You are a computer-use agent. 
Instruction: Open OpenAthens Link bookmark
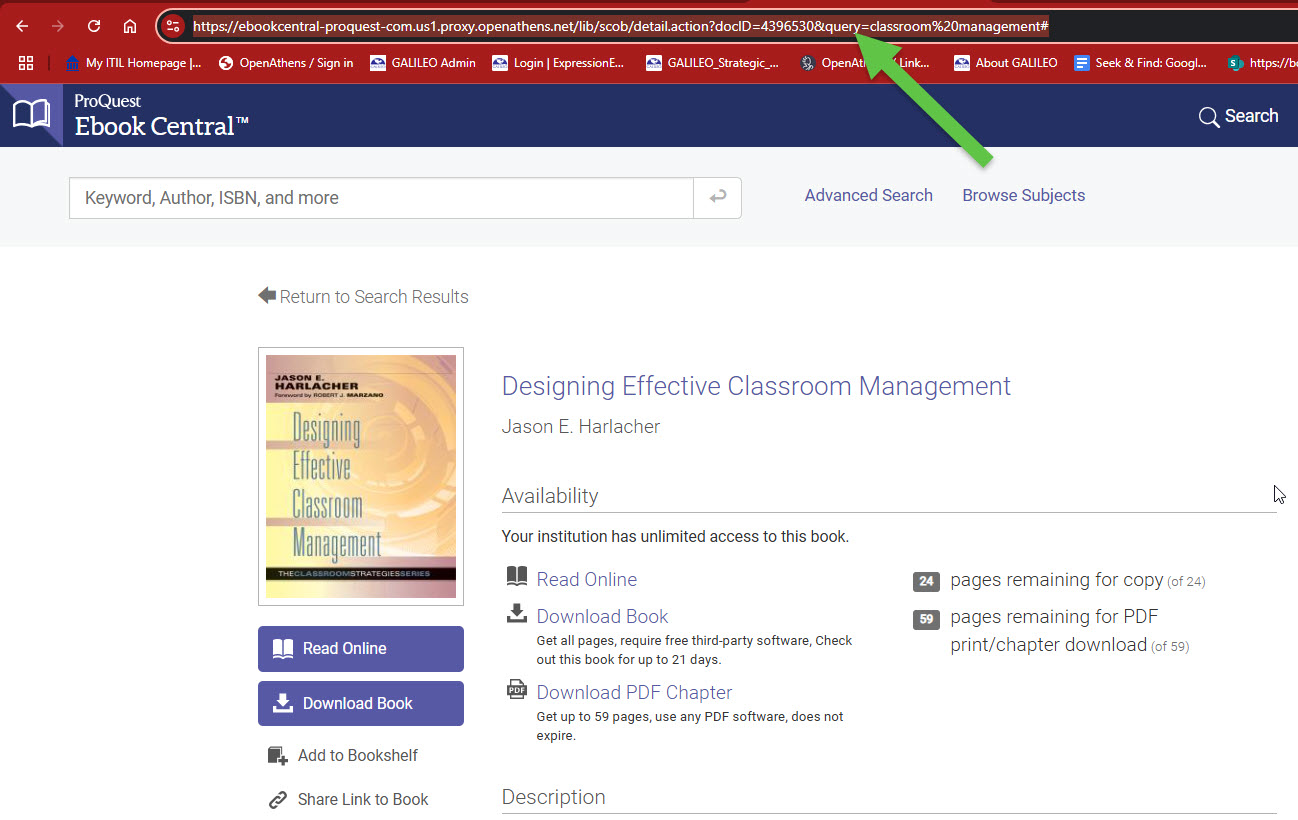tap(865, 63)
